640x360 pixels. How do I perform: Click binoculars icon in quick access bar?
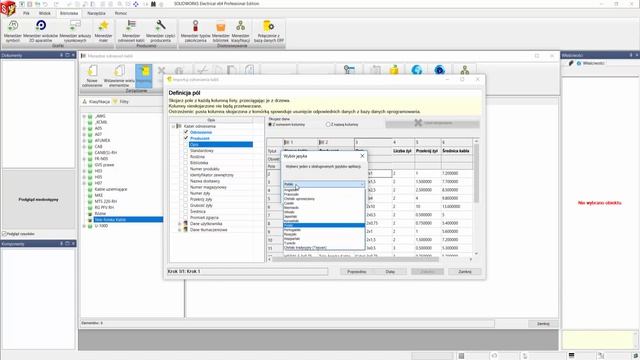pos(153,4)
